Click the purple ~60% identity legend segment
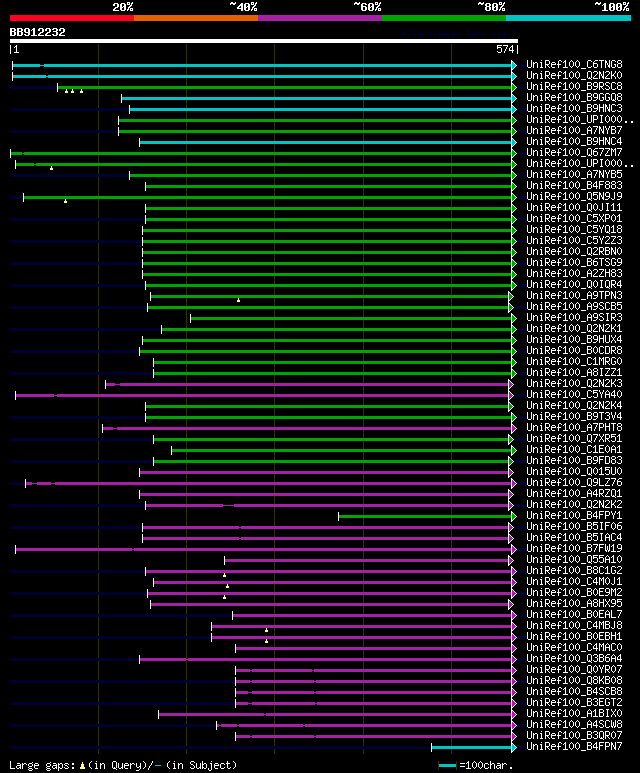Viewport: 640px width, 773px height. 320,18
